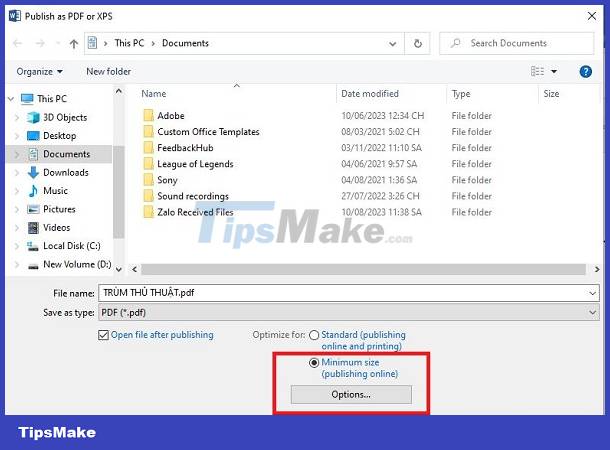Sort by the Name column header
This screenshot has width=610, height=450.
click(x=154, y=94)
